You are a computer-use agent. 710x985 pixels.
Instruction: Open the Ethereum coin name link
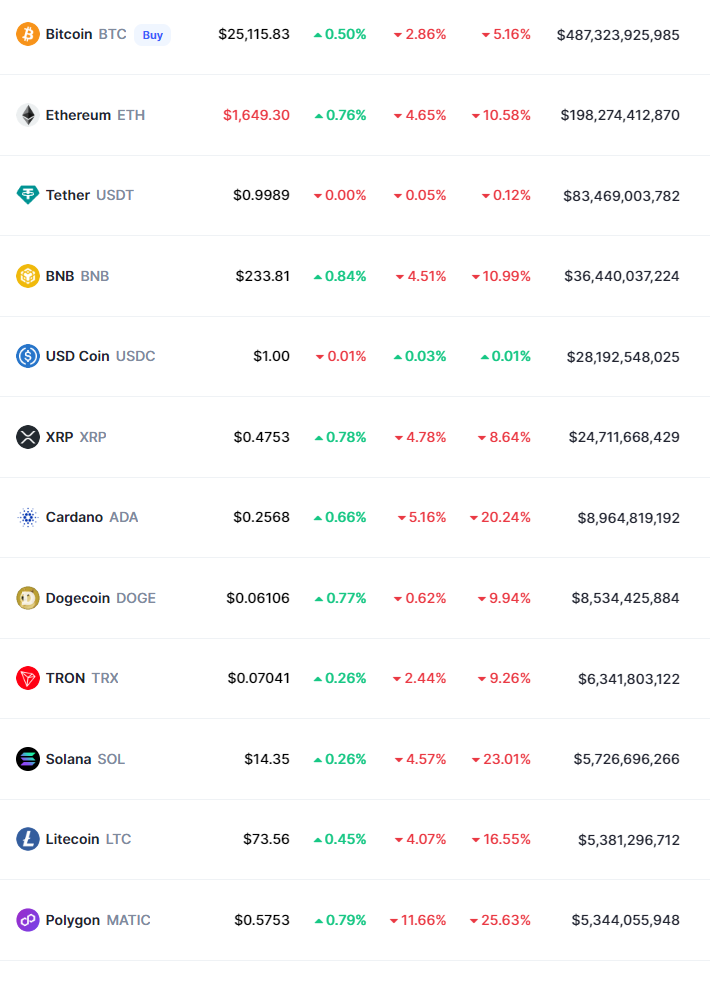point(78,115)
